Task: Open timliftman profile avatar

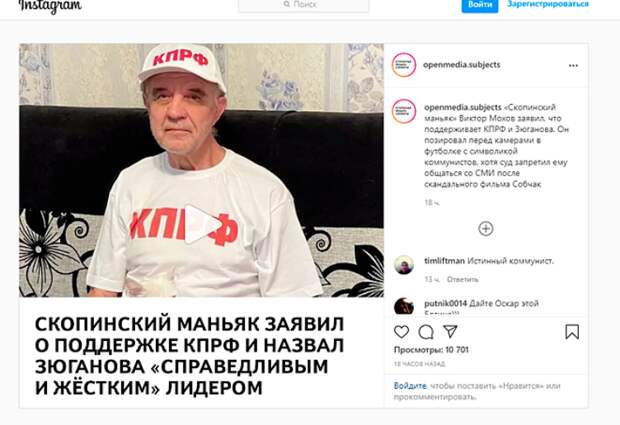Action: click(404, 264)
